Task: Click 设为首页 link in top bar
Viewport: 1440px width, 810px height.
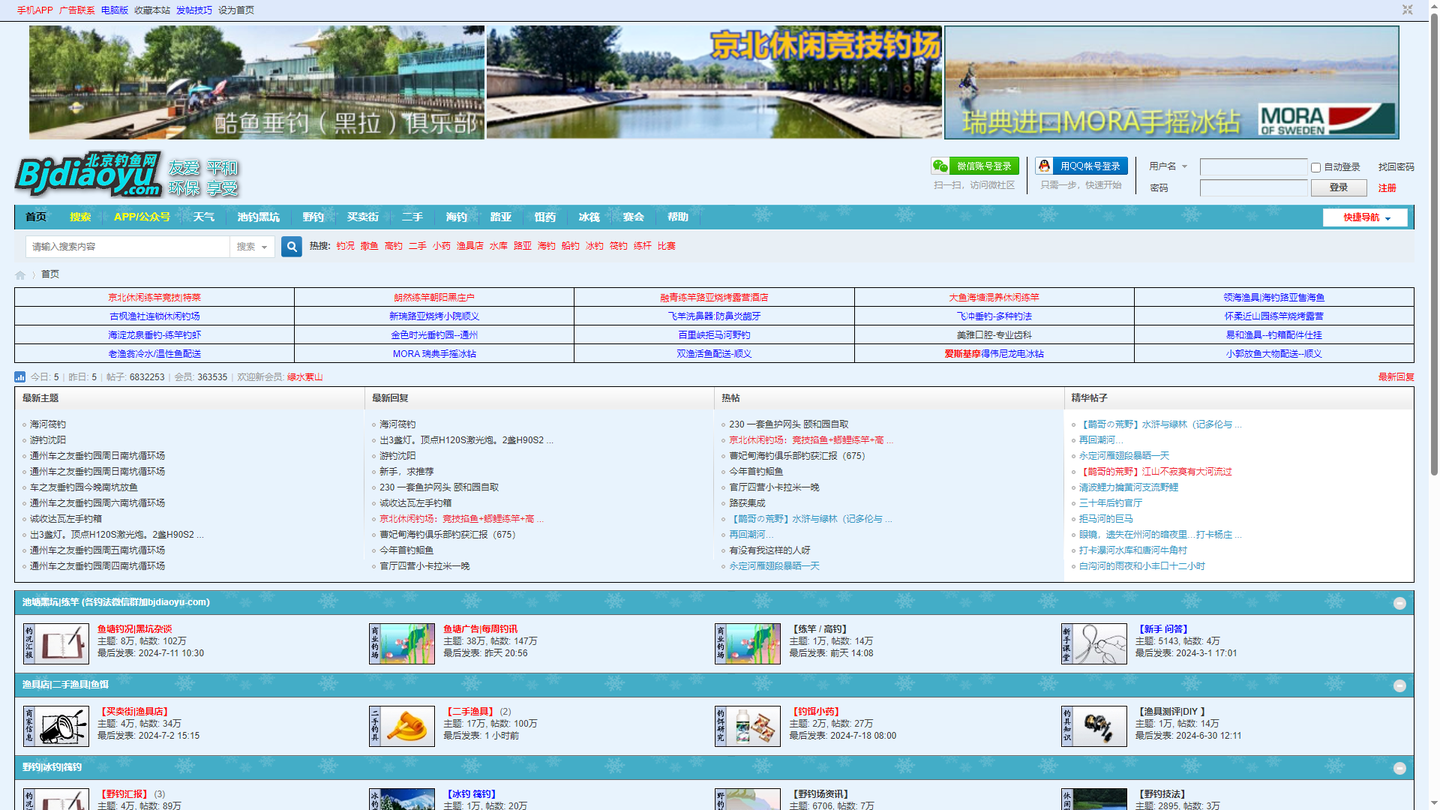Action: 236,10
